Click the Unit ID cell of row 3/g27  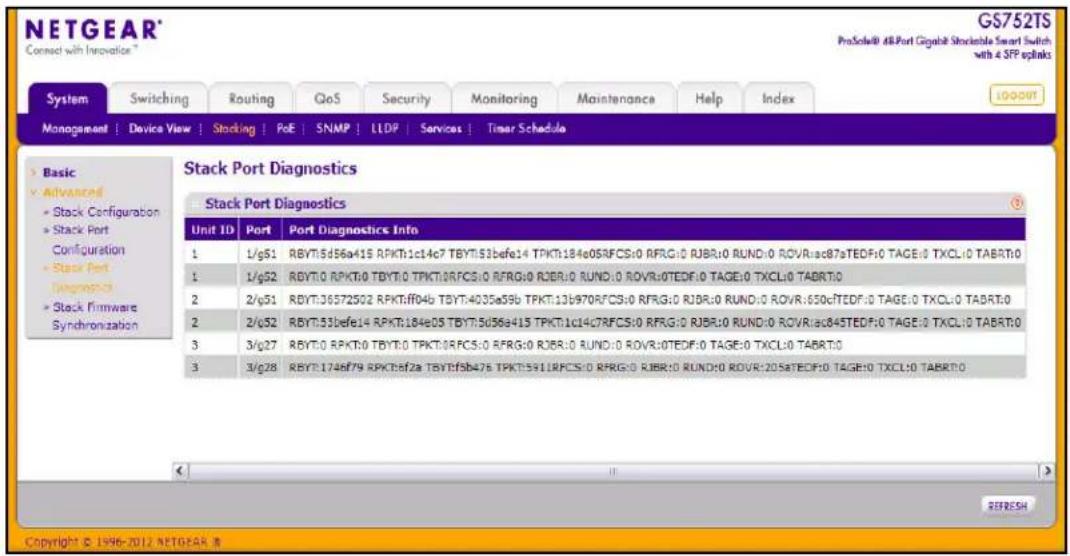(212, 345)
